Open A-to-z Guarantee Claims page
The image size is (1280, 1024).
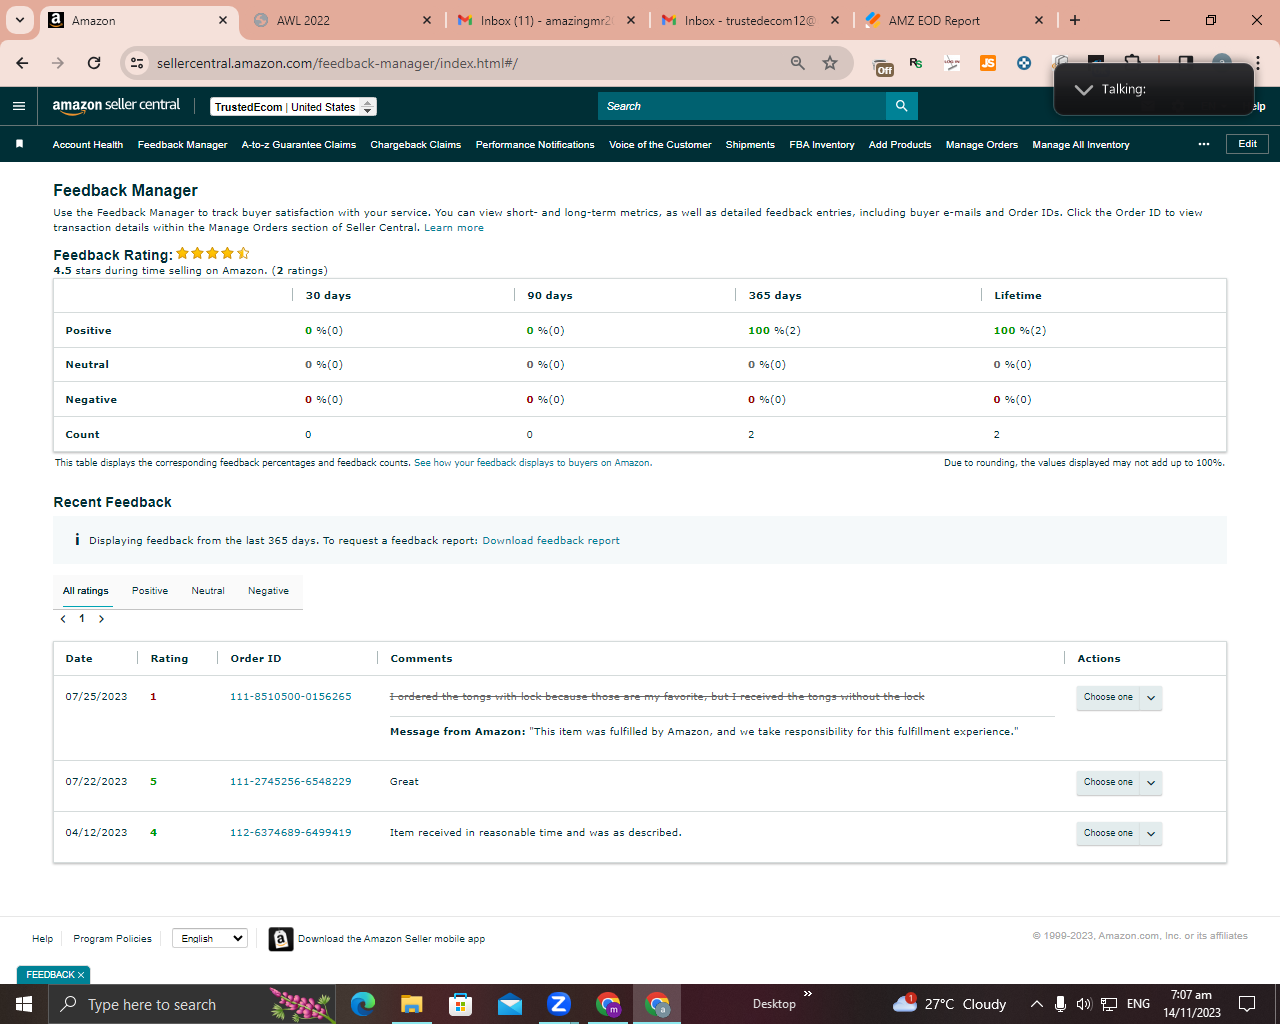[x=299, y=145]
